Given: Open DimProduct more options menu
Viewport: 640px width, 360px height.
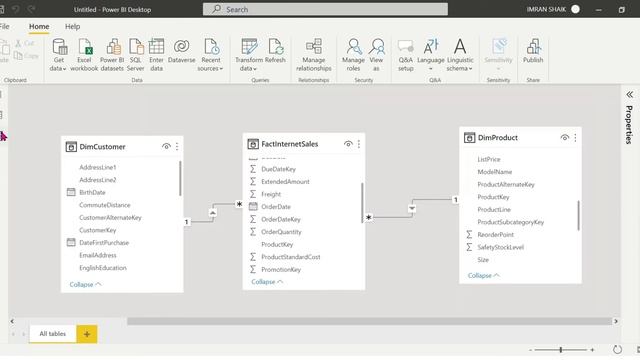Looking at the screenshot, I should coord(576,138).
